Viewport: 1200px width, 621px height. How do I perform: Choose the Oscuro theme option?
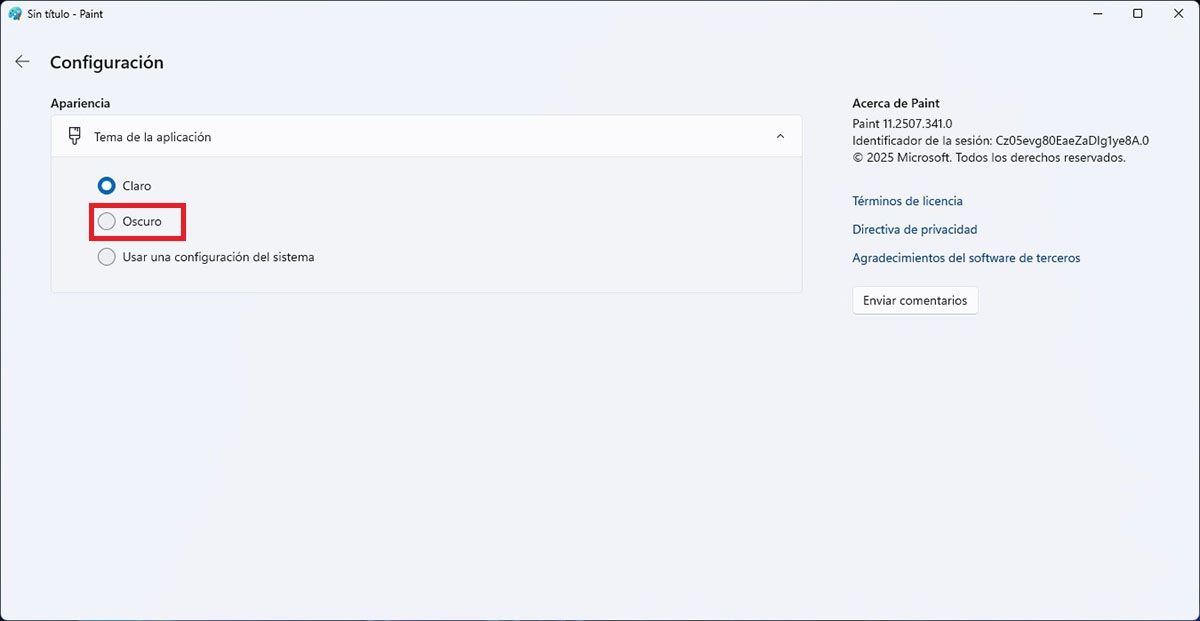click(106, 221)
